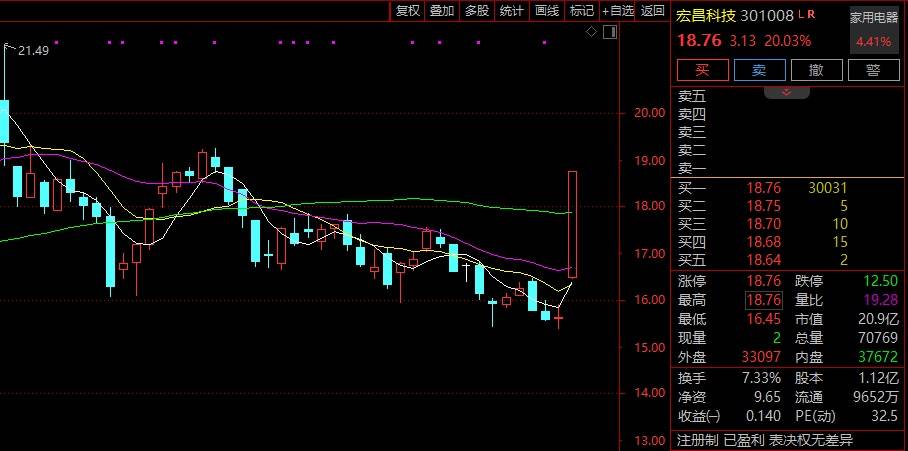Click the 买 buy button
Image resolution: width=908 pixels, height=451 pixels.
point(702,70)
